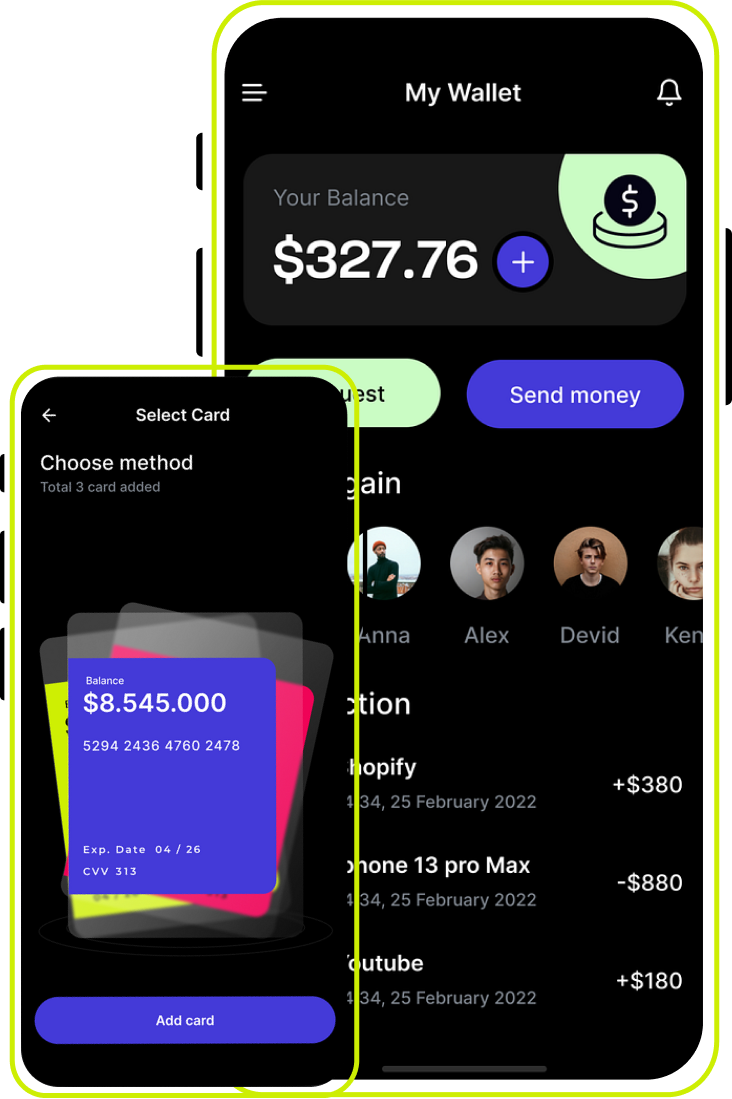The width and height of the screenshot is (732, 1099).
Task: Select the partially visible Ken avatar
Action: point(680,564)
